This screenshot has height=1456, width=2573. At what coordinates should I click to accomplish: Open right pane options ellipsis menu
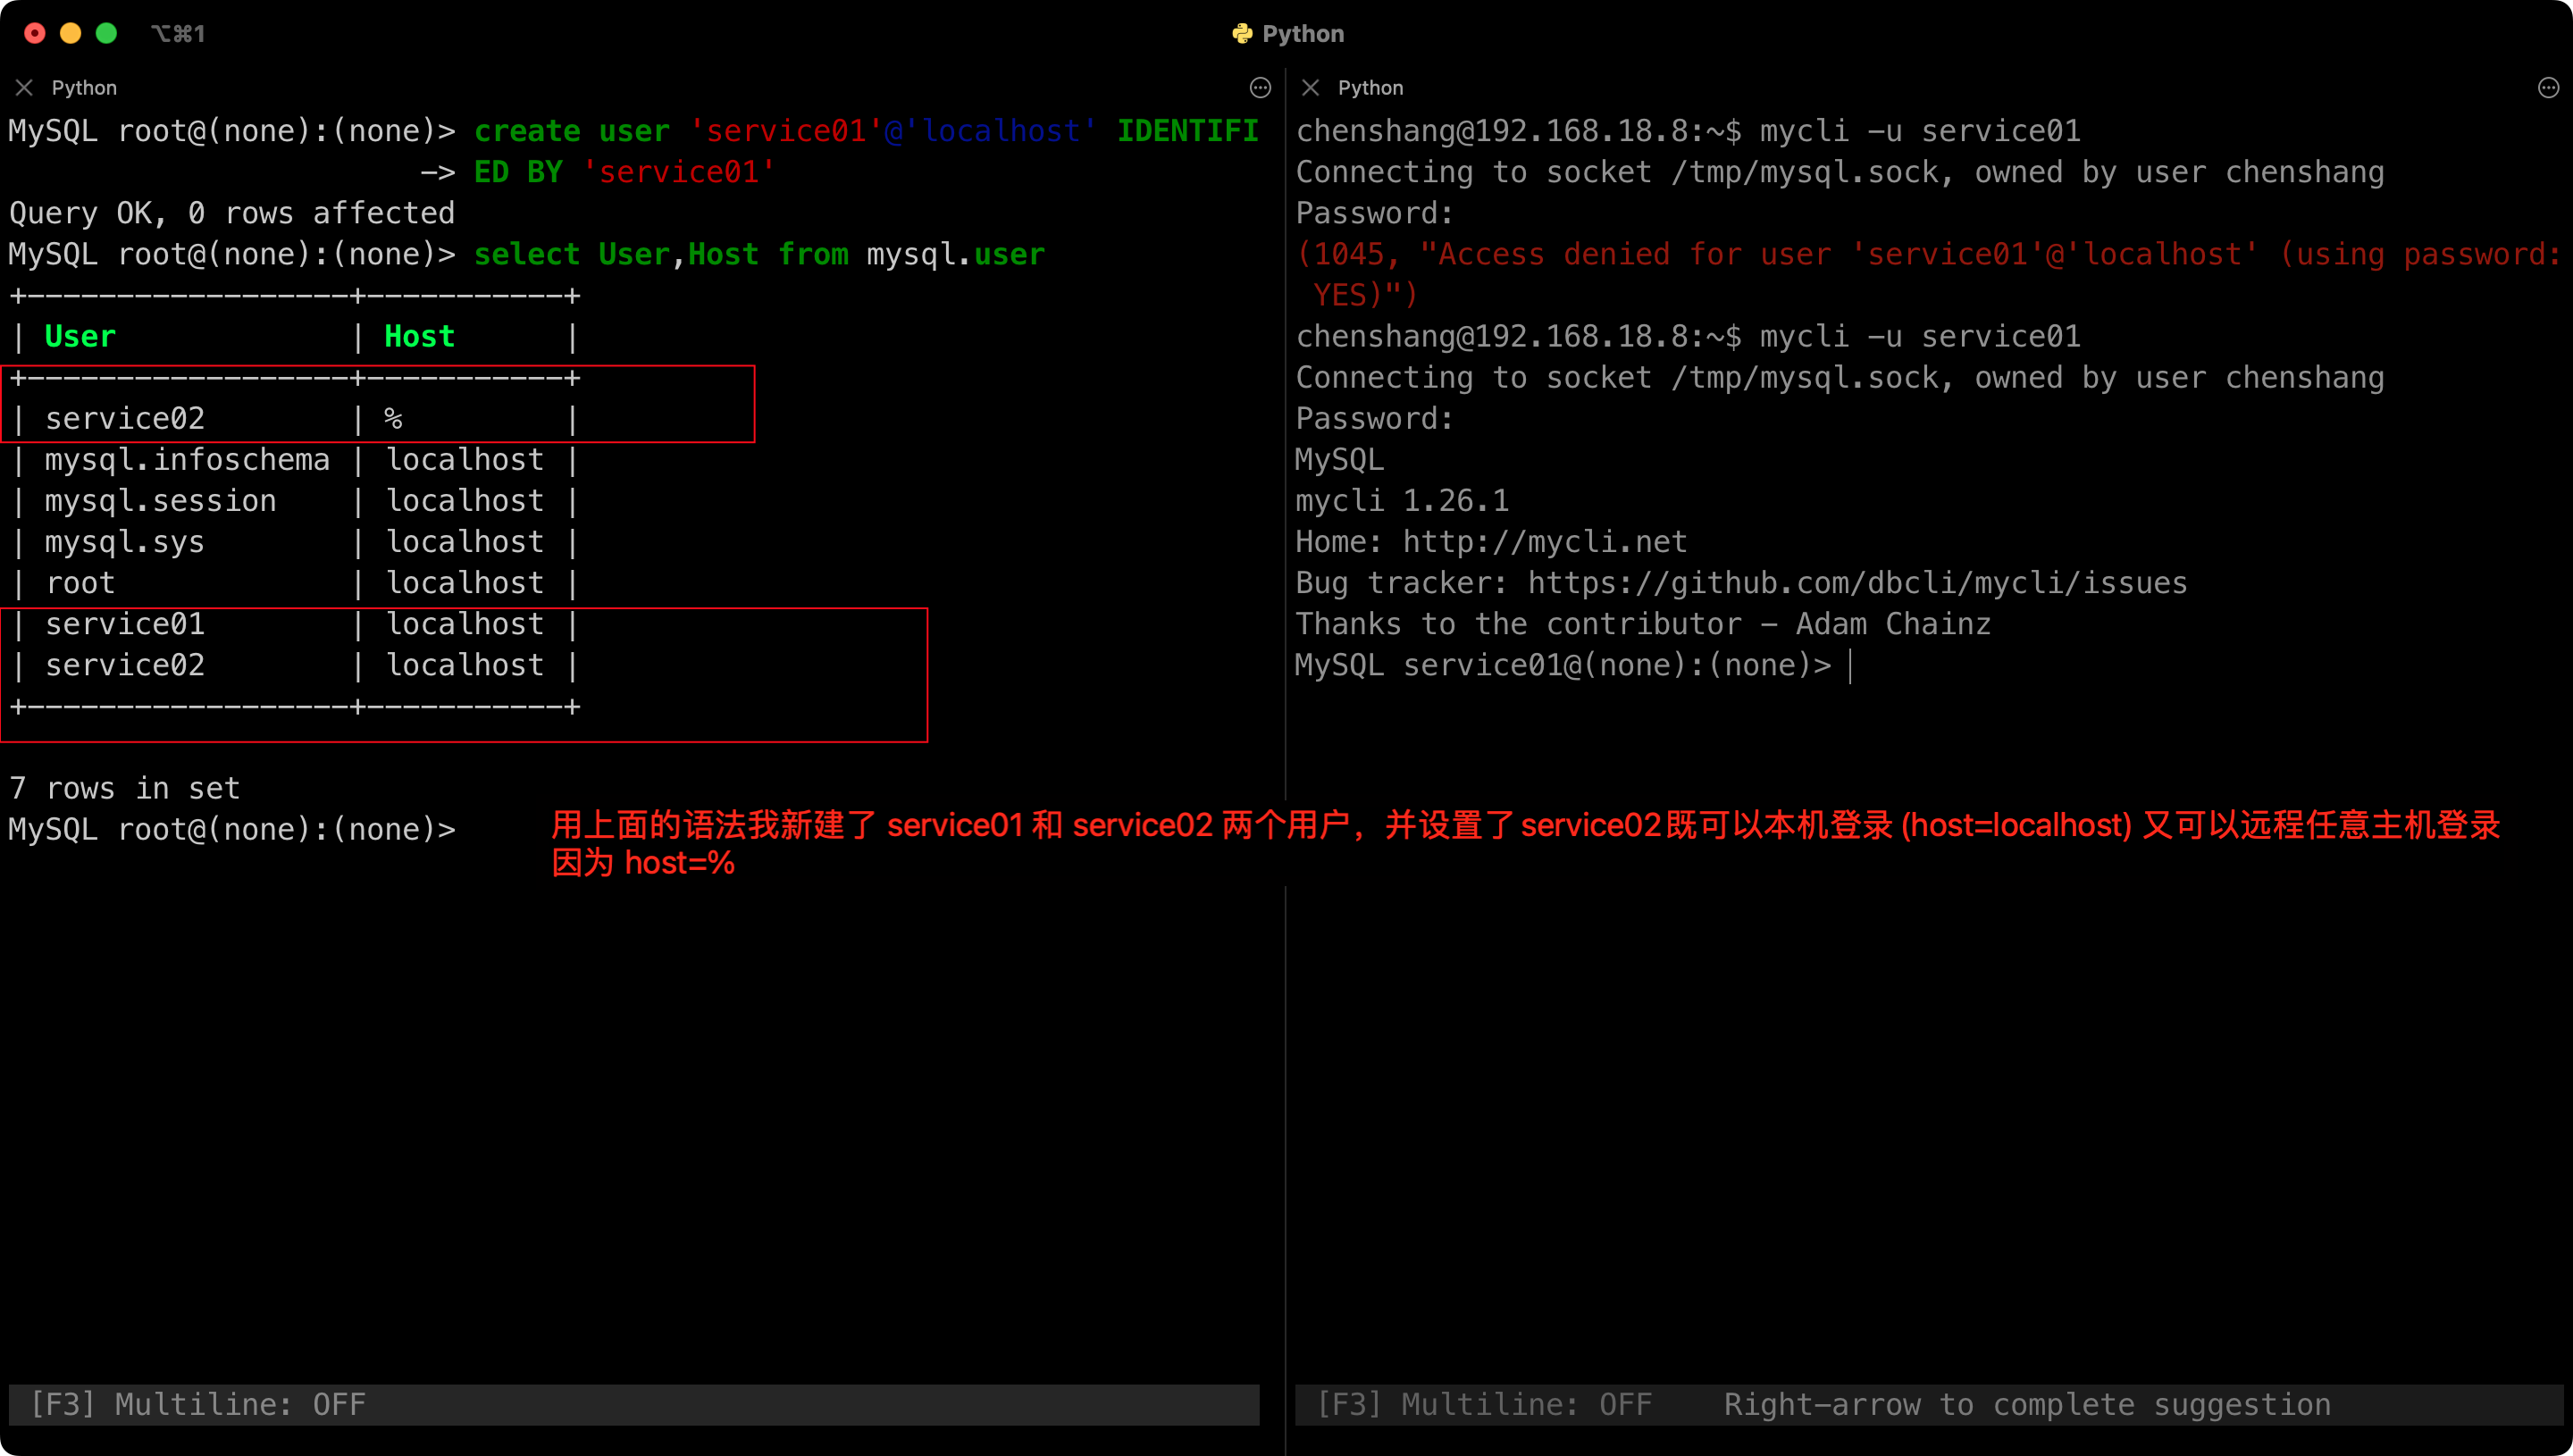(2548, 88)
